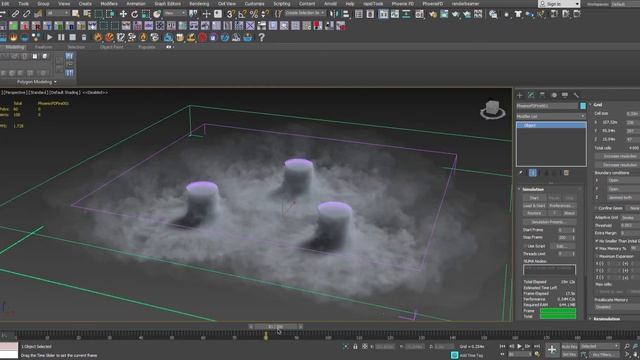Click the Configure Modifier Sets icon
Image resolution: width=640 pixels, height=360 pixels.
[x=566, y=173]
